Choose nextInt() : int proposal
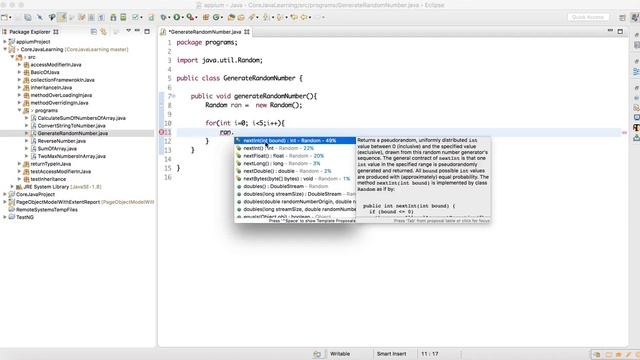 coord(295,148)
